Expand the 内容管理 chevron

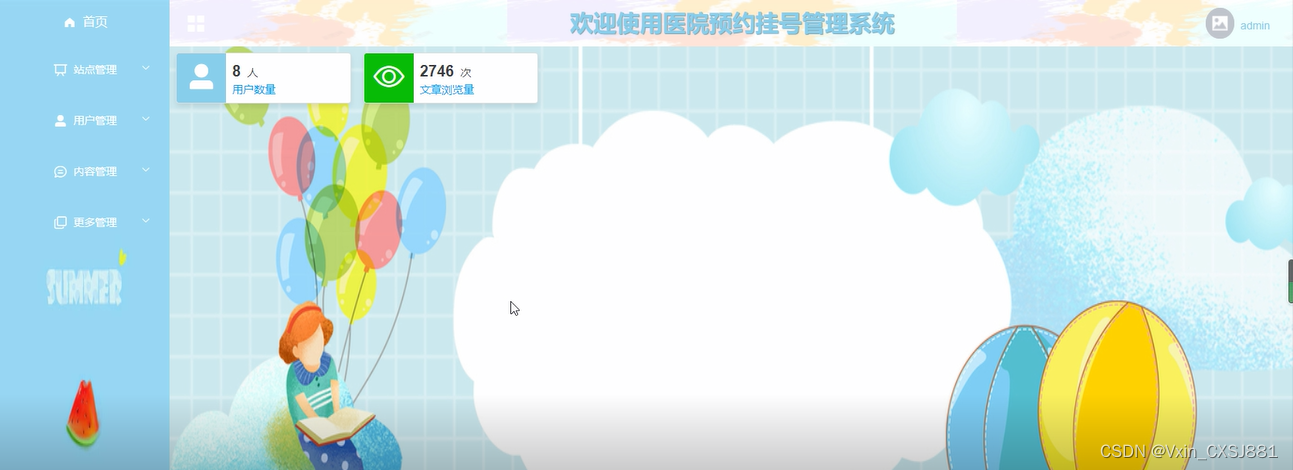pos(146,170)
